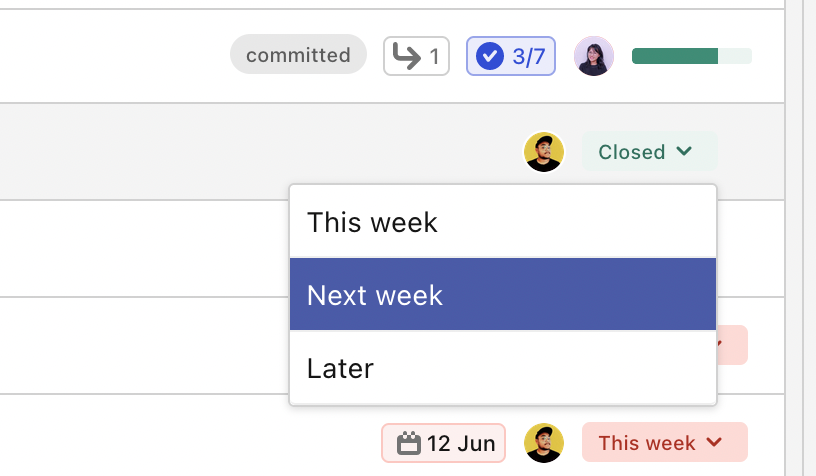
Task: Open the sub-items arrow badge showing 1
Action: pyautogui.click(x=416, y=56)
